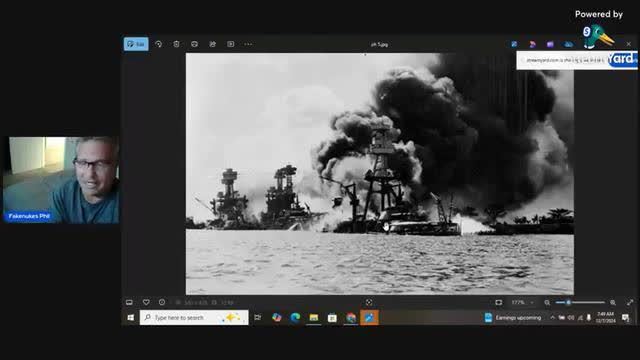The image size is (640, 360).
Task: Zoom in with the plus magnifier icon
Action: tap(613, 302)
